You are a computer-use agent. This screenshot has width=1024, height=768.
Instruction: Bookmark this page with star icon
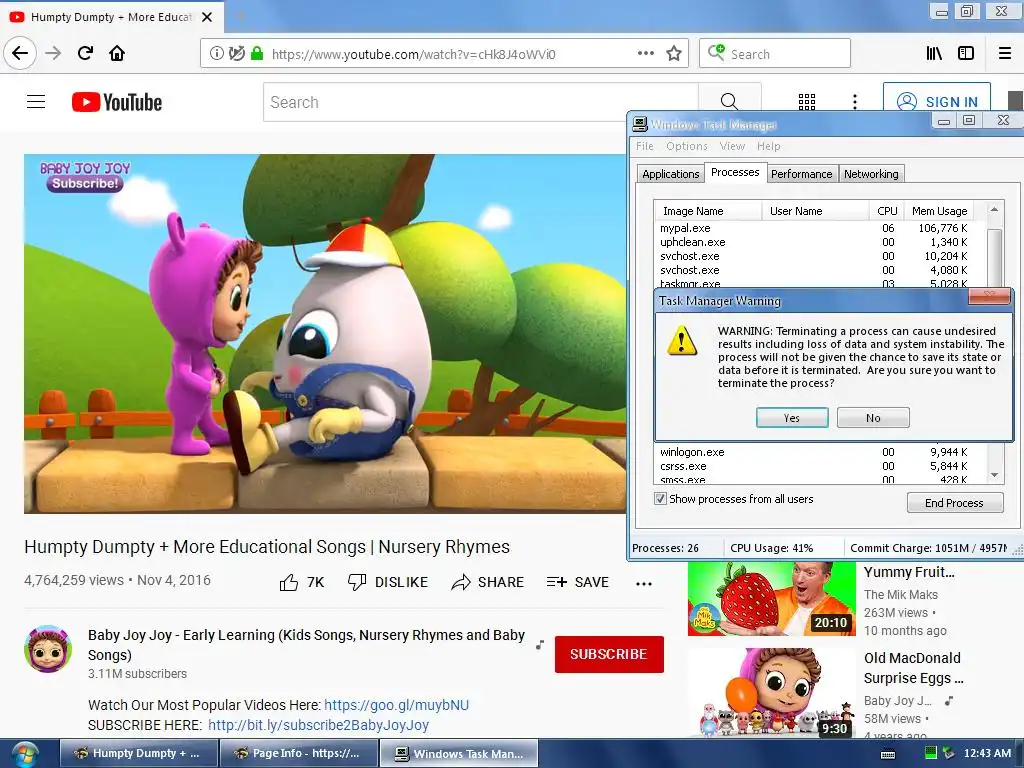click(x=674, y=54)
